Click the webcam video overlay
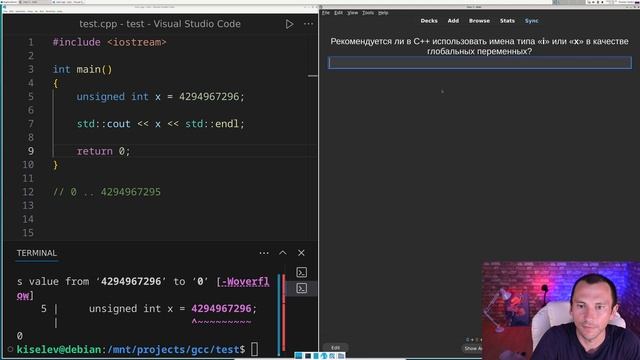The height and width of the screenshot is (360, 640). click(561, 311)
